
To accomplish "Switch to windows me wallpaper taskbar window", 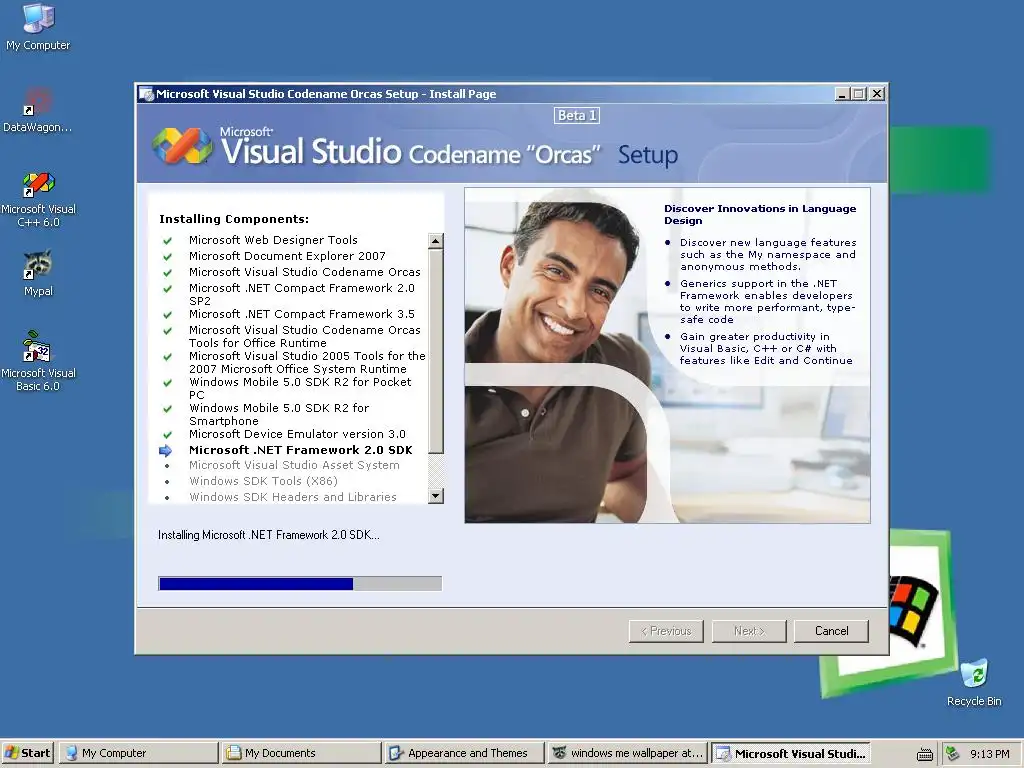I will tap(627, 753).
